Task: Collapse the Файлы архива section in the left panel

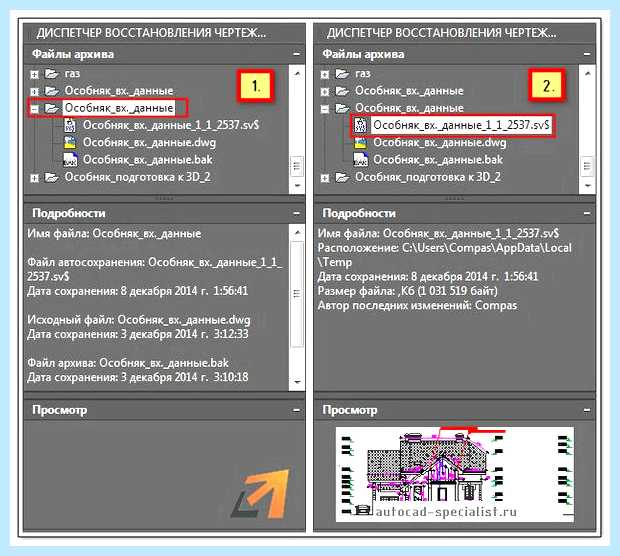Action: point(296,54)
